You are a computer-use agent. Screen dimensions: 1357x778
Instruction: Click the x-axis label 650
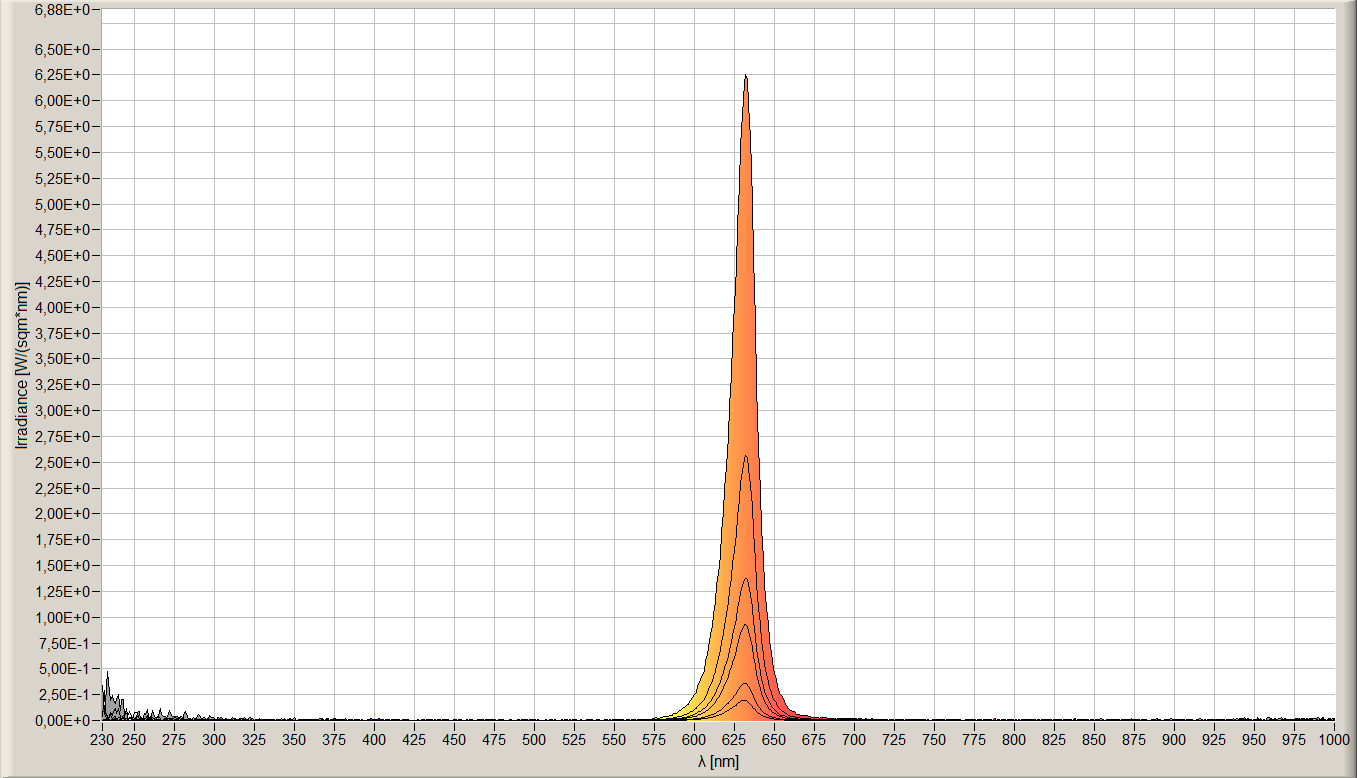(x=774, y=740)
